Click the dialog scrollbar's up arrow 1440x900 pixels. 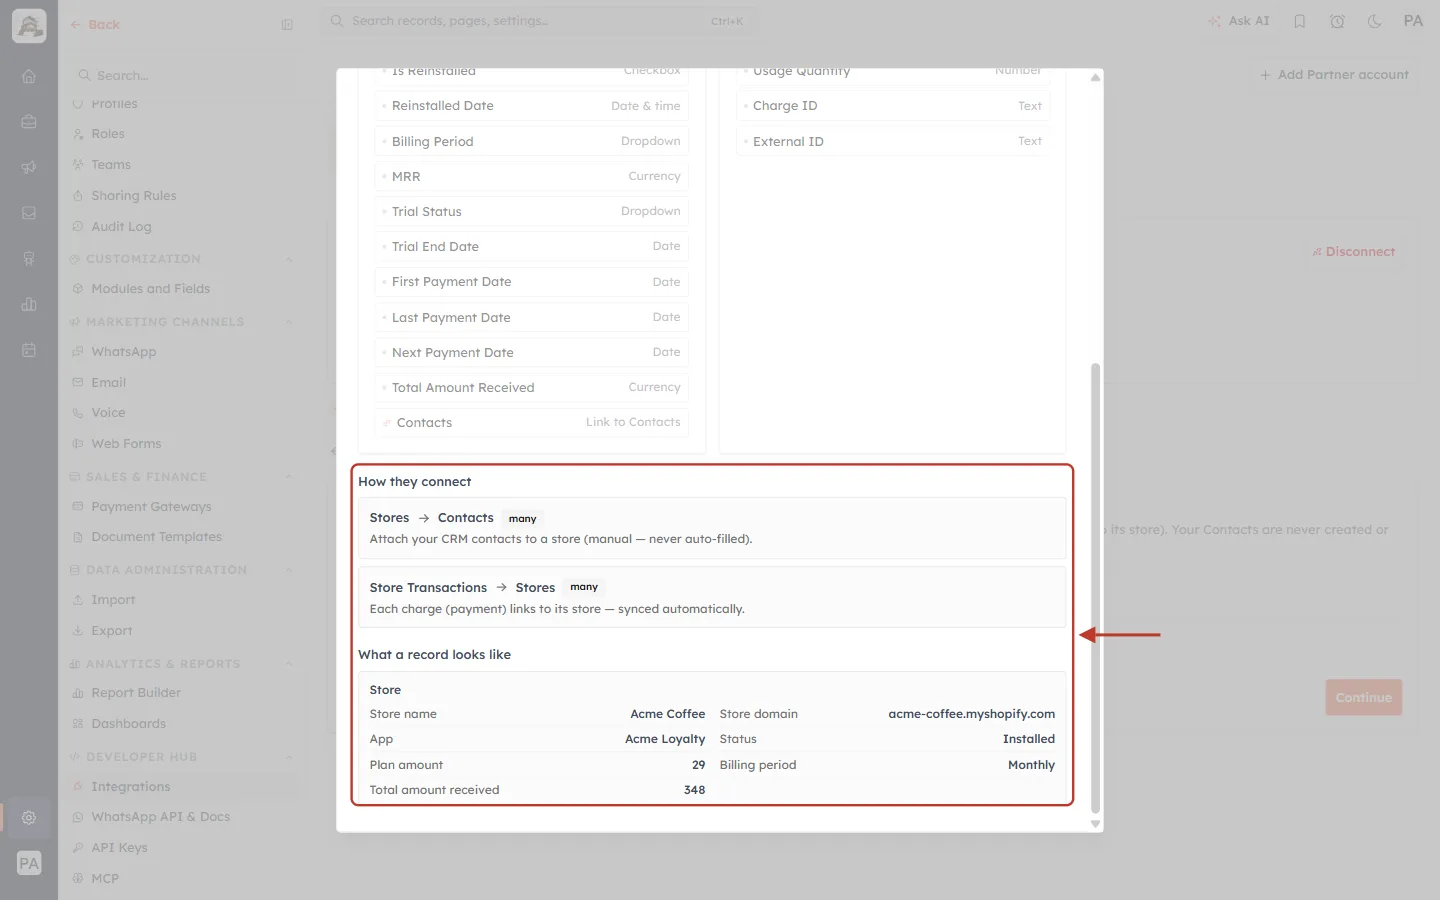tap(1095, 77)
